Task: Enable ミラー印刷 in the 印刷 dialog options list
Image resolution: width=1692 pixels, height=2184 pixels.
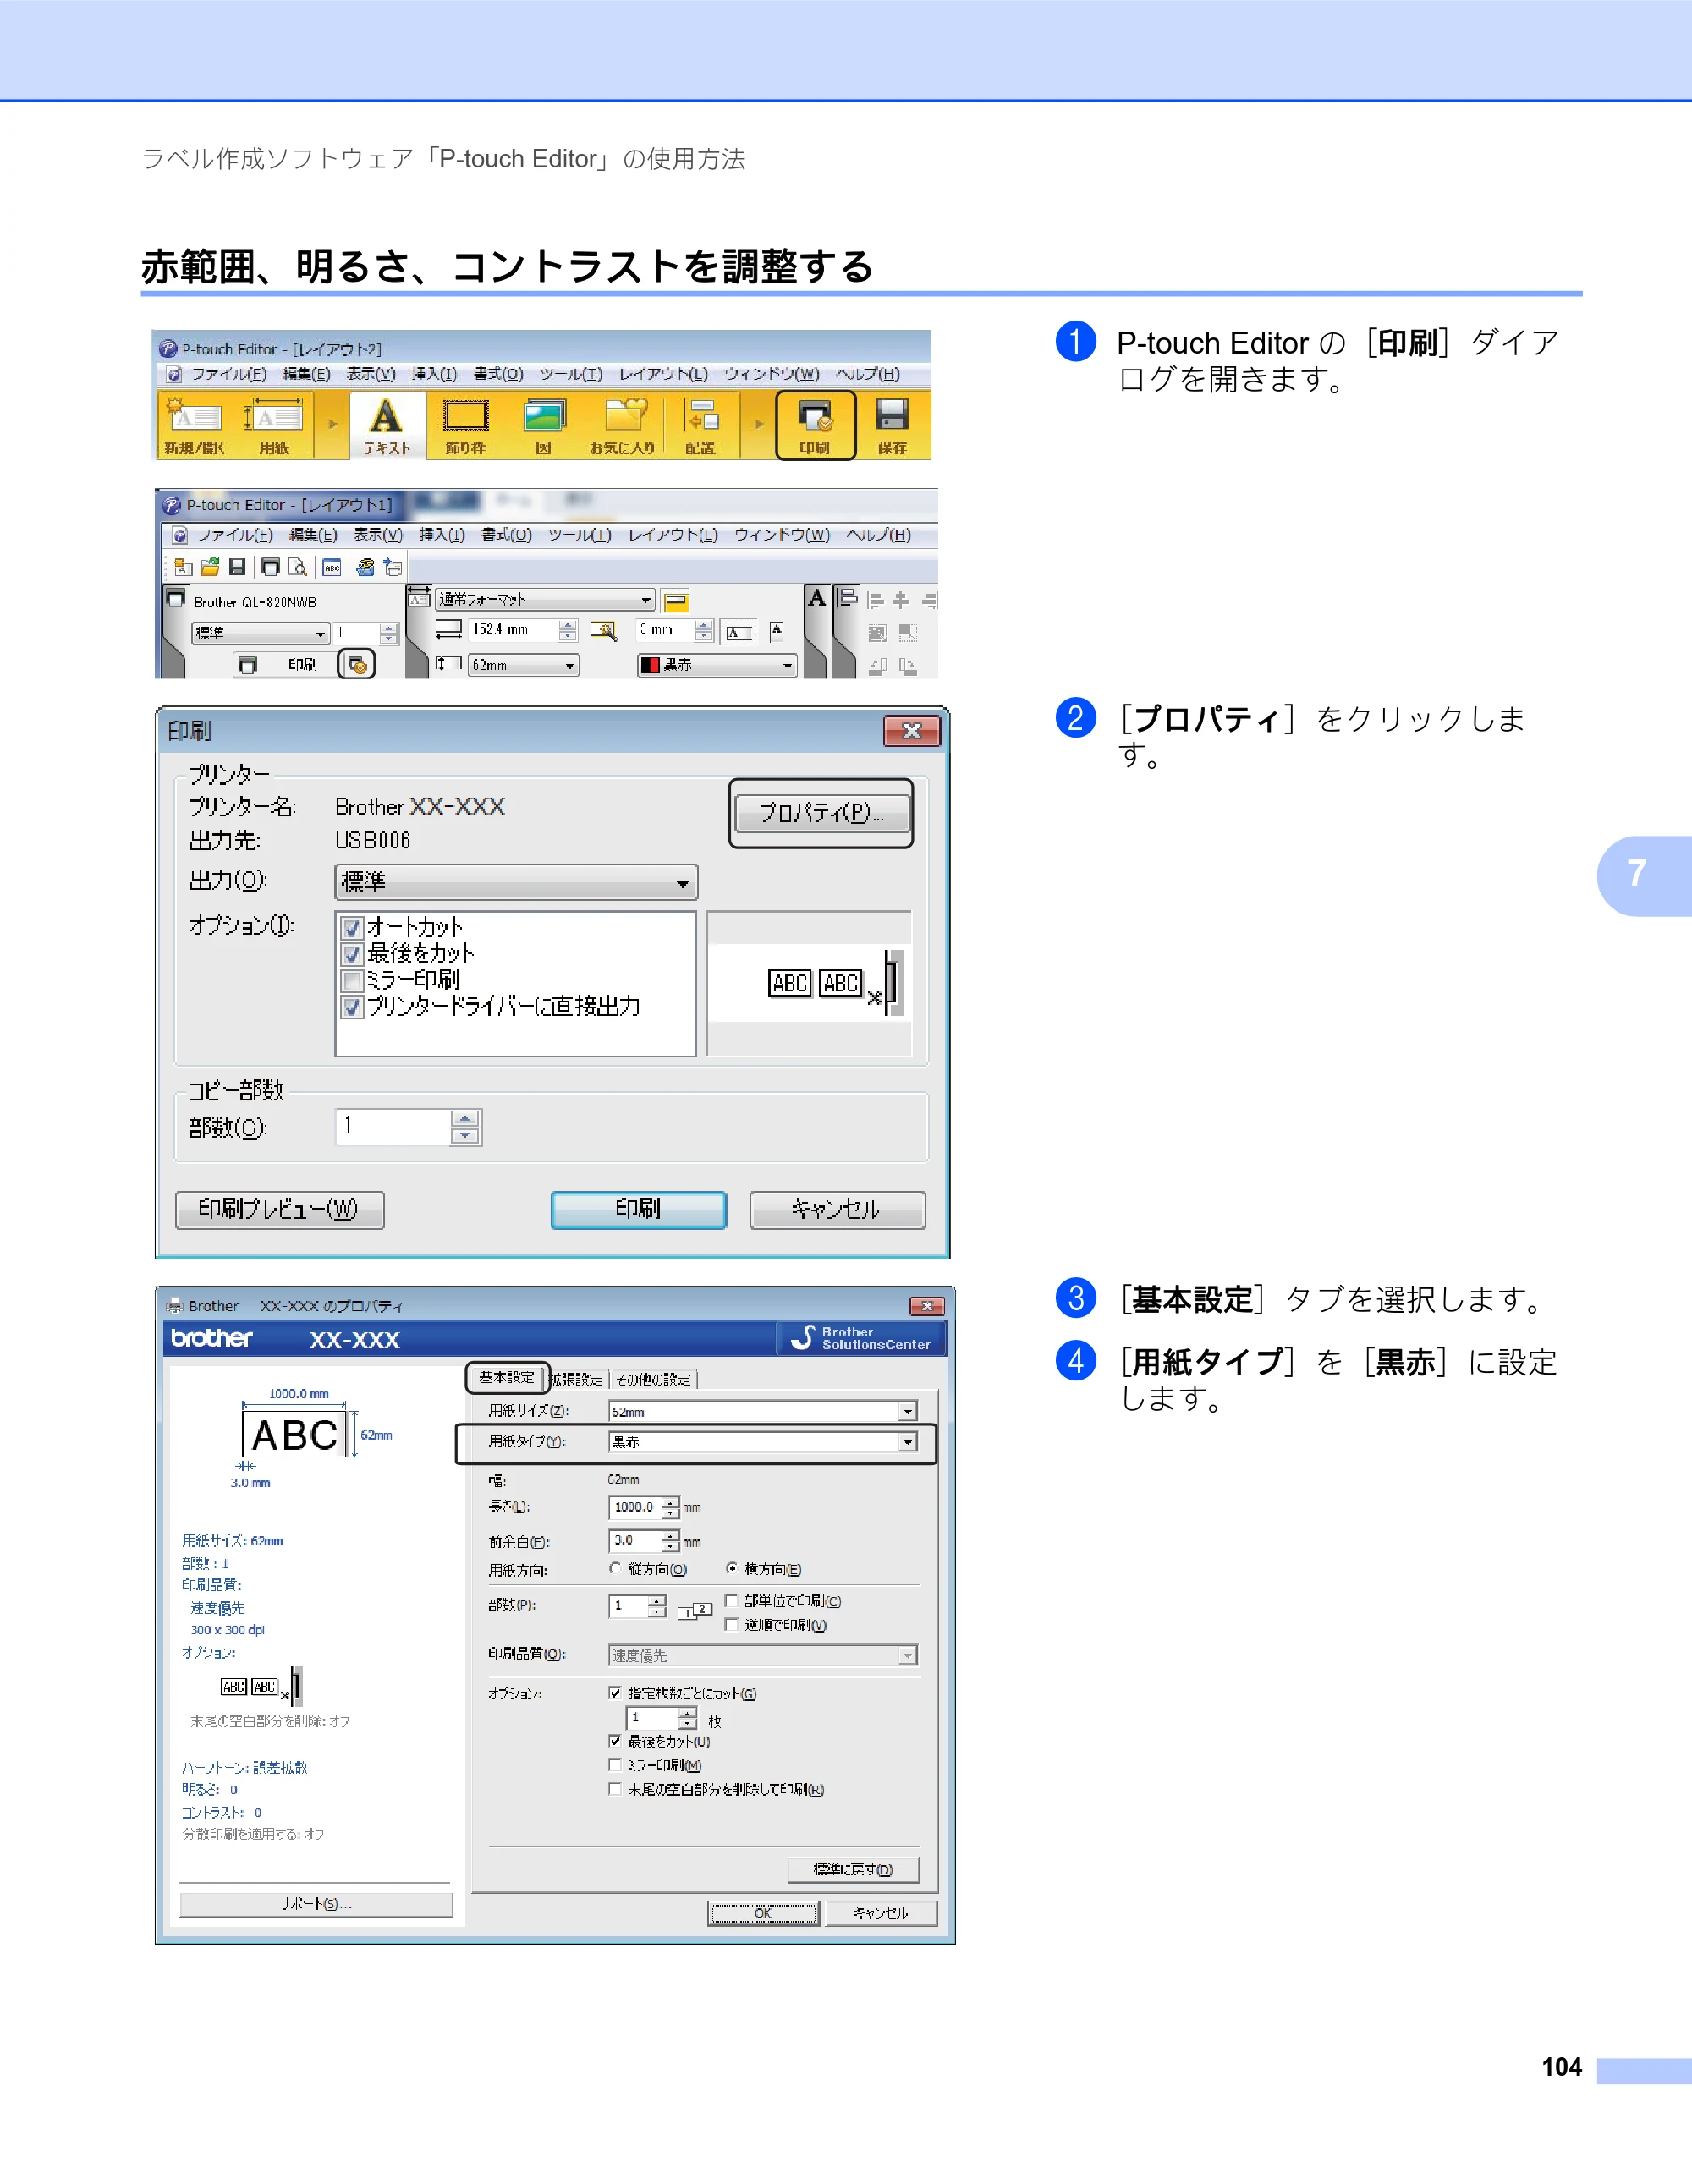Action: (x=352, y=980)
